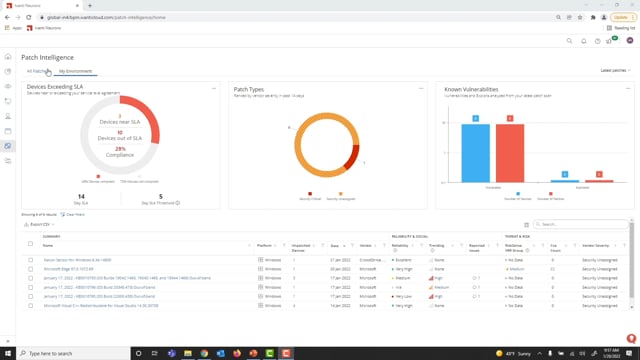Click the taskbar Type here to search box
This screenshot has height=360, width=640.
(73, 353)
